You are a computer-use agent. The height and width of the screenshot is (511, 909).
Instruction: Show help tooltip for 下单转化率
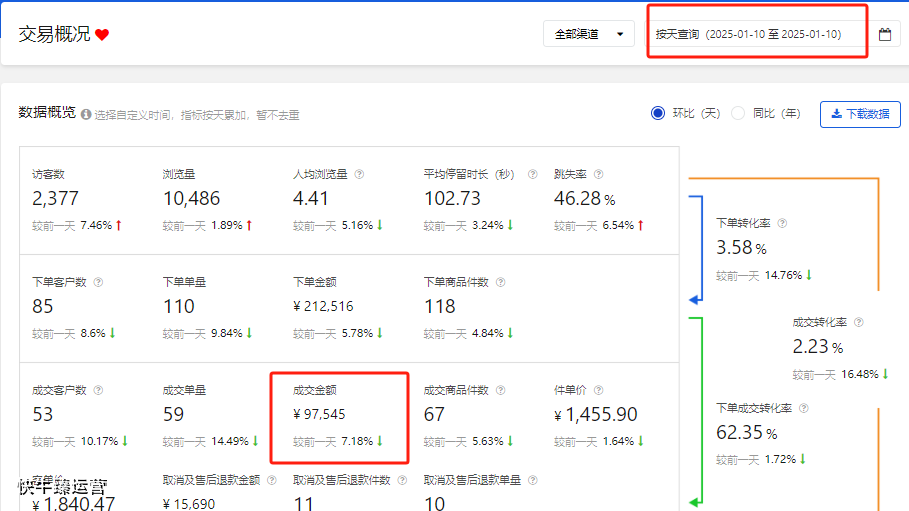[x=782, y=223]
